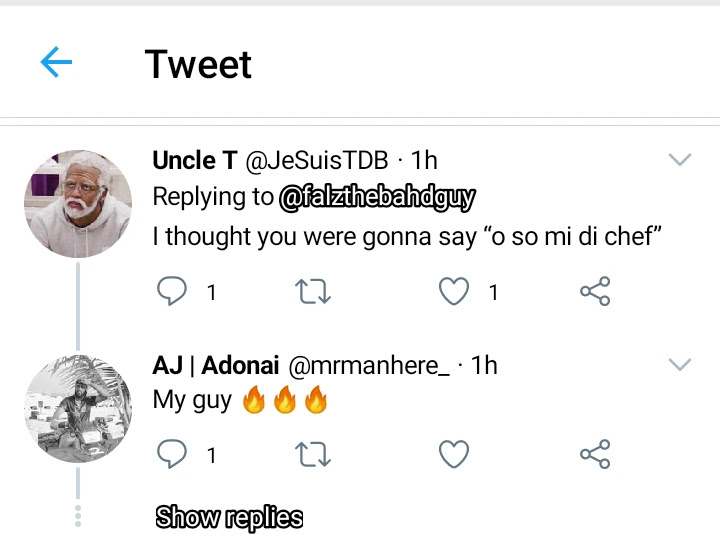Viewport: 720px width, 553px height.
Task: Reply to Uncle T's tweet
Action: point(173,292)
